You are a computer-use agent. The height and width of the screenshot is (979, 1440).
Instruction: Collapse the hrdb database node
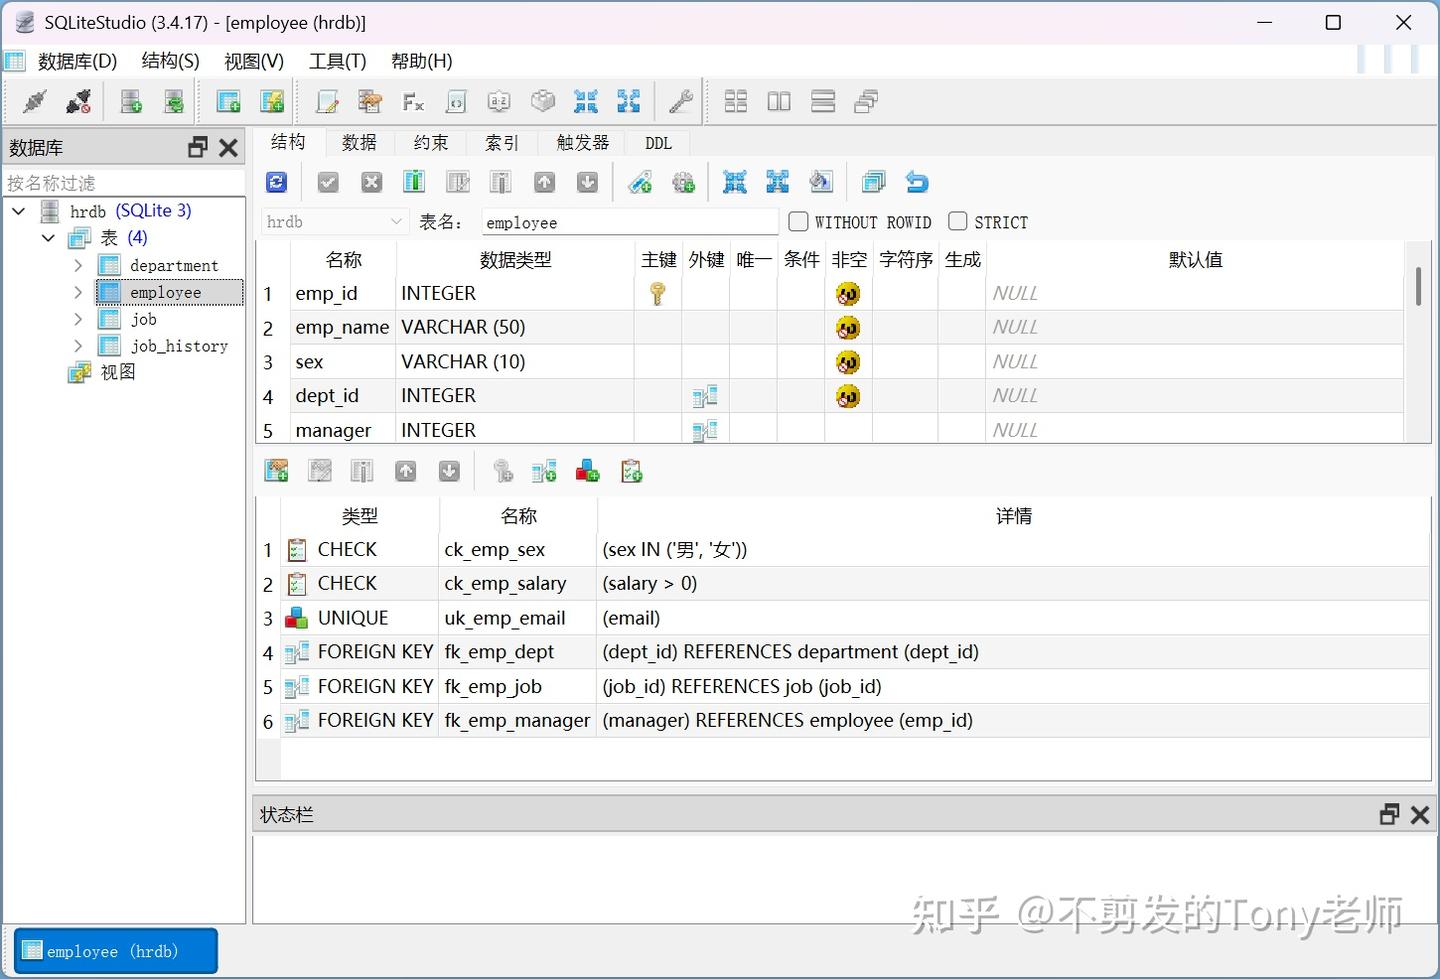click(17, 211)
